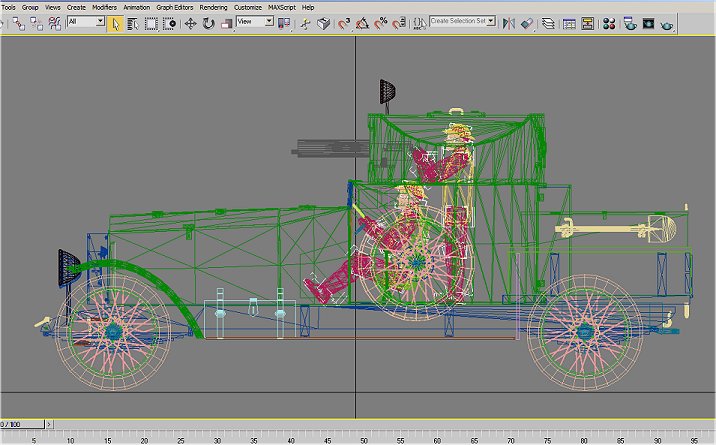This screenshot has height=445, width=716.
Task: Open the Create menu
Action: point(76,7)
